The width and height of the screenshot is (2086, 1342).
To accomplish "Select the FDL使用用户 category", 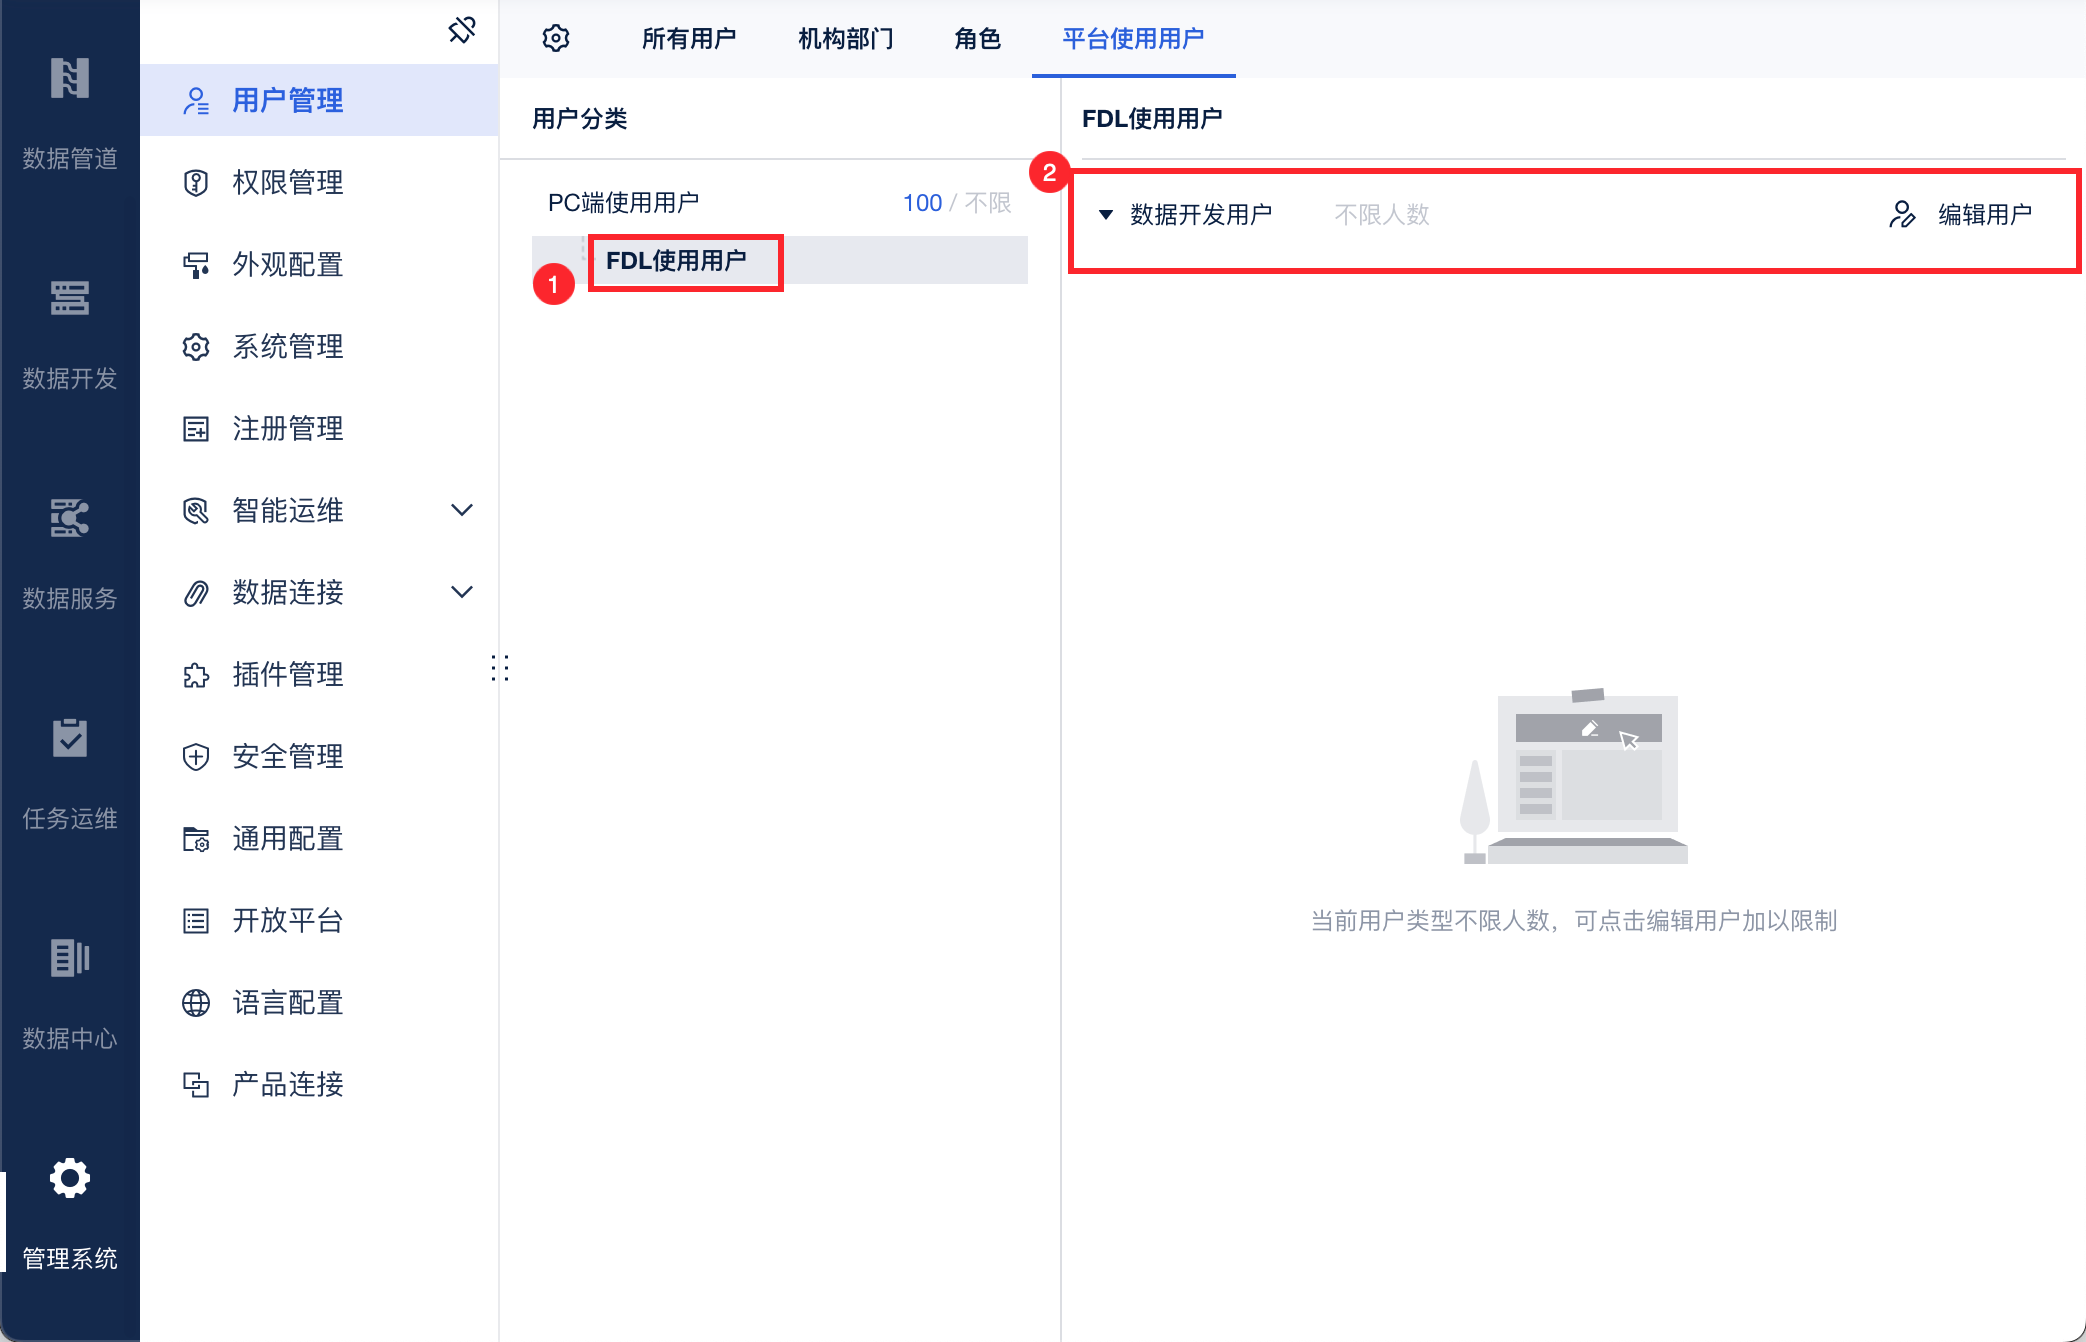I will [x=676, y=261].
